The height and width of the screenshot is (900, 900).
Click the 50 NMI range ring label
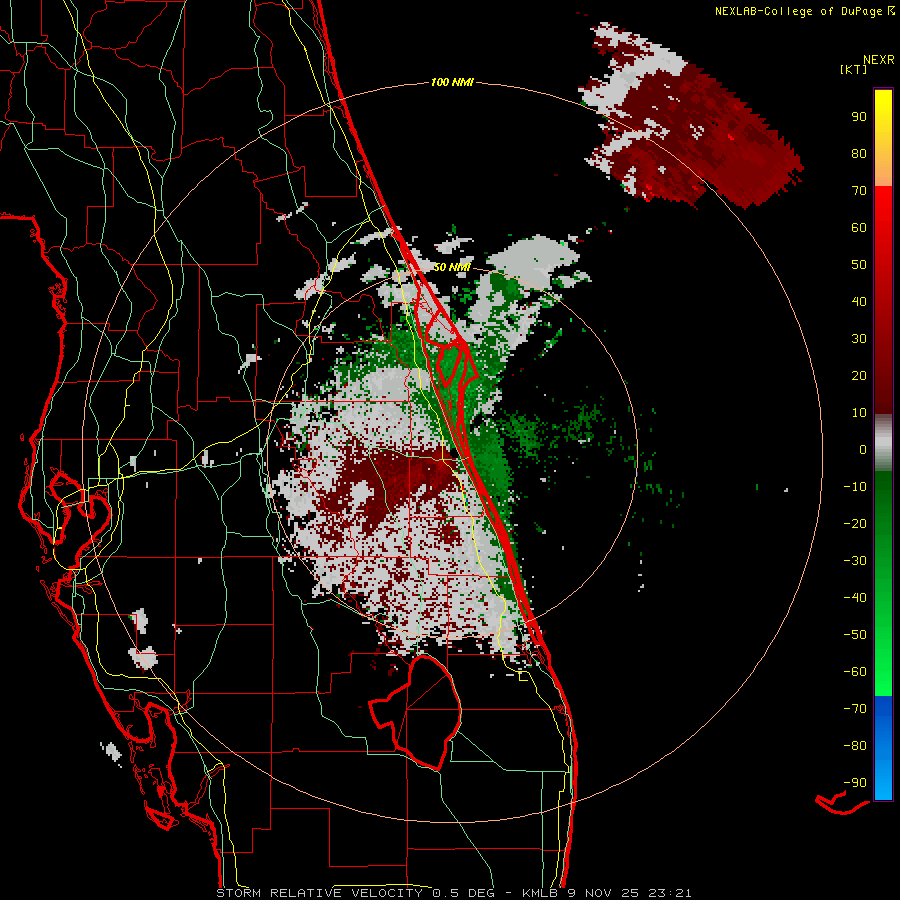coord(452,267)
